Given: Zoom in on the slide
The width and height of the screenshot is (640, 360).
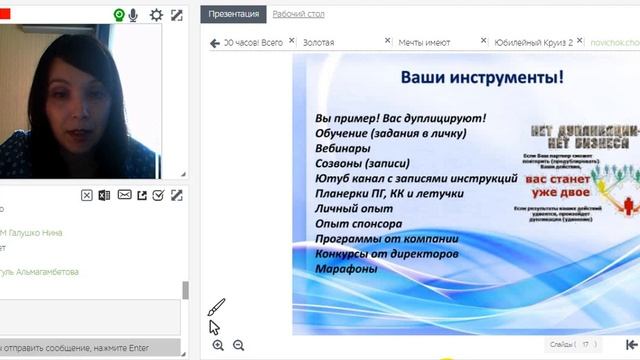Looking at the screenshot, I should coord(218,345).
